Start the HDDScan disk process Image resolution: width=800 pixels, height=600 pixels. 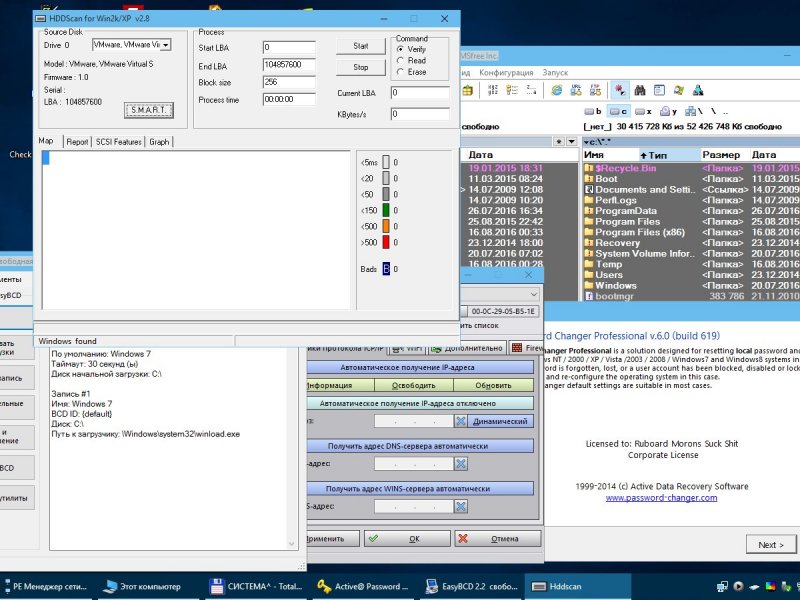tap(360, 46)
